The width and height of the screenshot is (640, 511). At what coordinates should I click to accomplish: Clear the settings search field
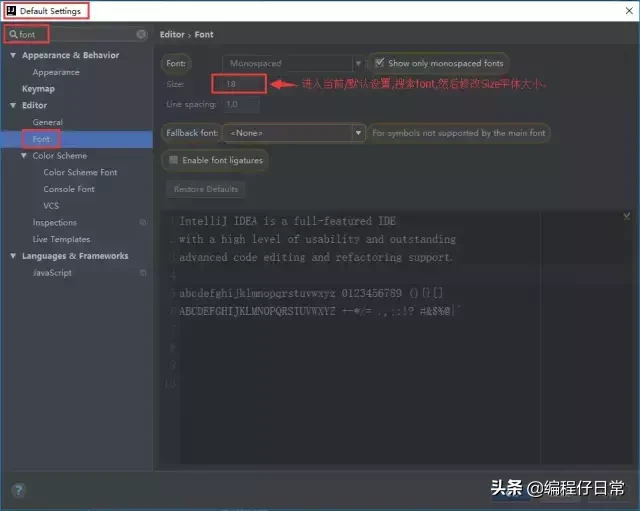pyautogui.click(x=141, y=34)
